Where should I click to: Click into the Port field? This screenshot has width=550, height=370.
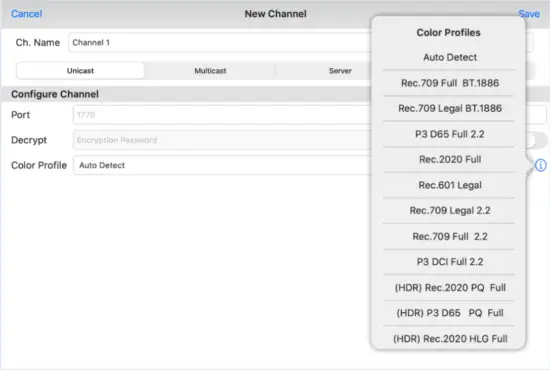[x=222, y=115]
